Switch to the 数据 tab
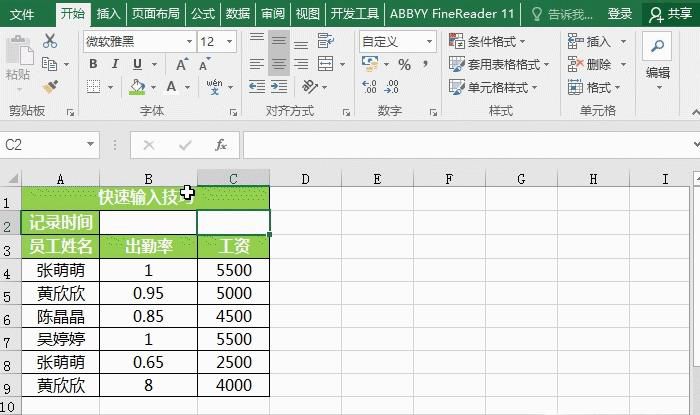 [x=238, y=13]
